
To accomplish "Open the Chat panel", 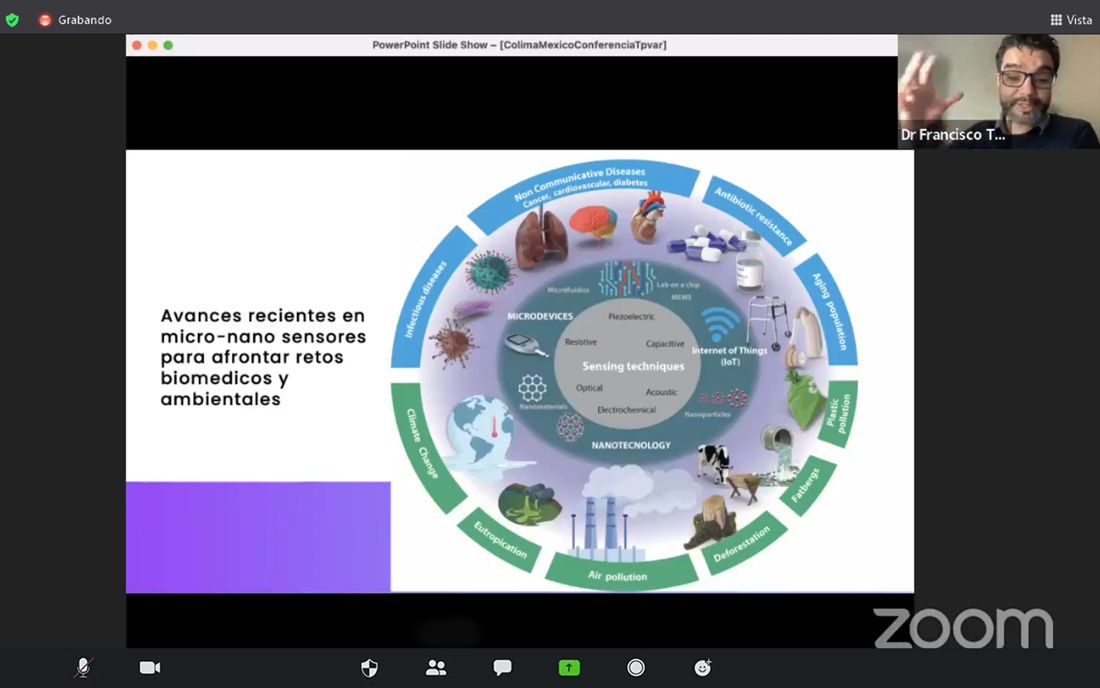I will pyautogui.click(x=503, y=667).
